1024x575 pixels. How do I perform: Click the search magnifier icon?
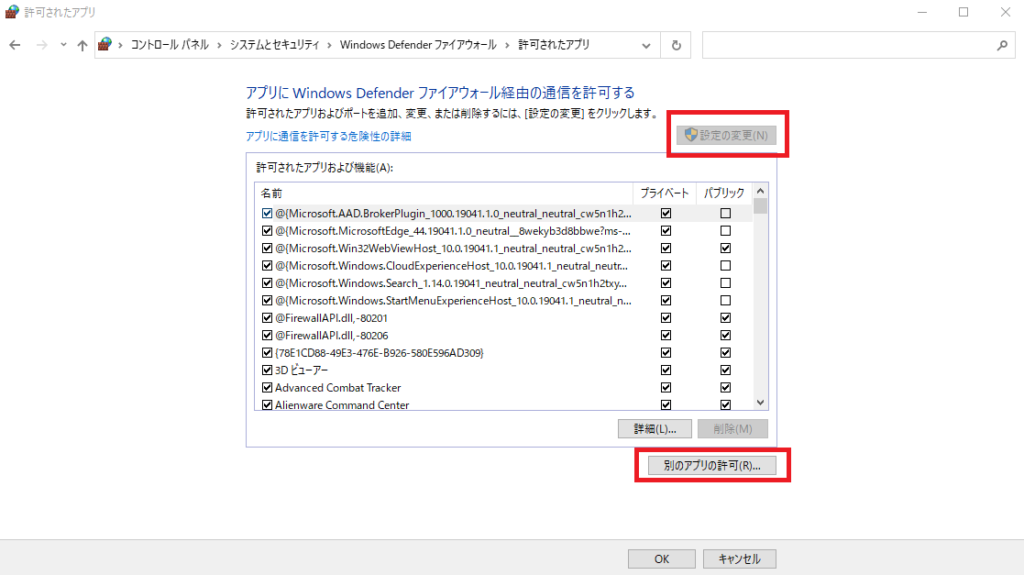1002,45
